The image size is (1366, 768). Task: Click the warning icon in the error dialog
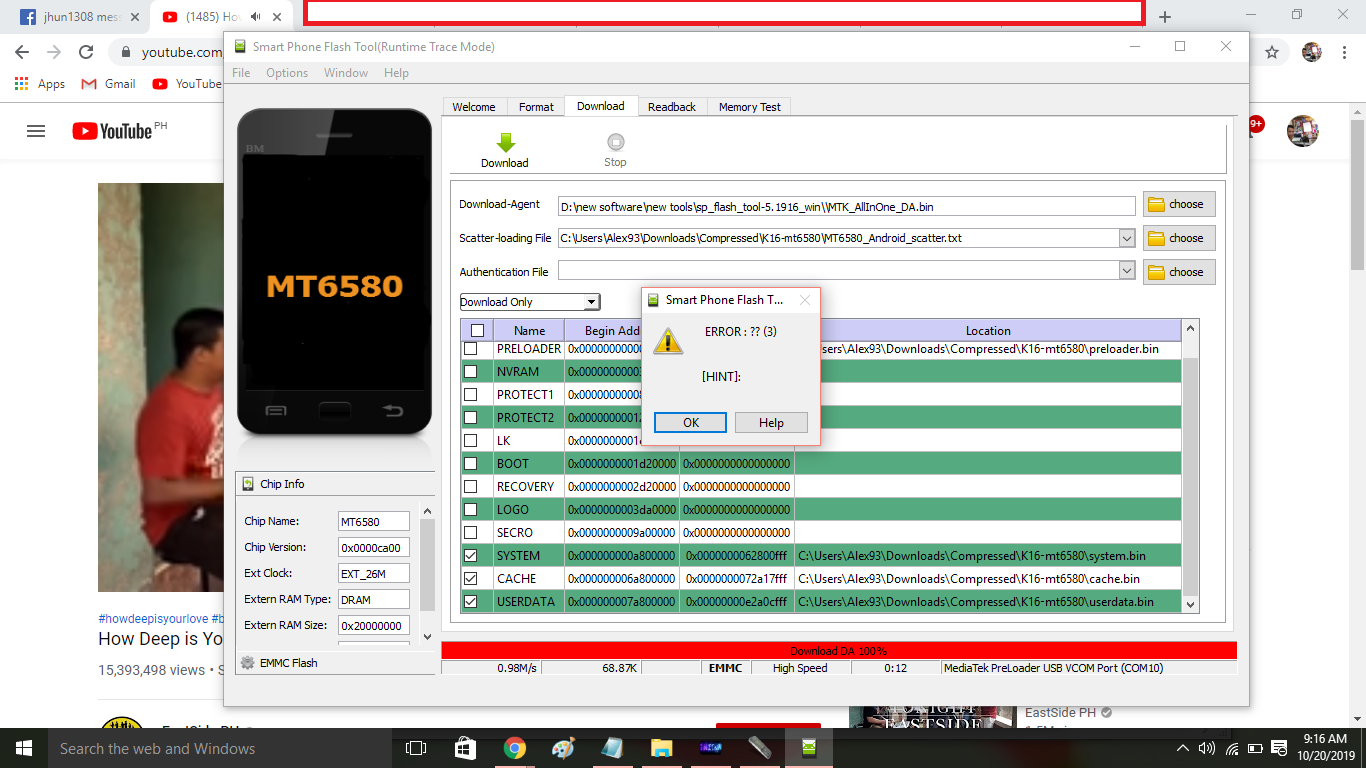click(x=668, y=340)
